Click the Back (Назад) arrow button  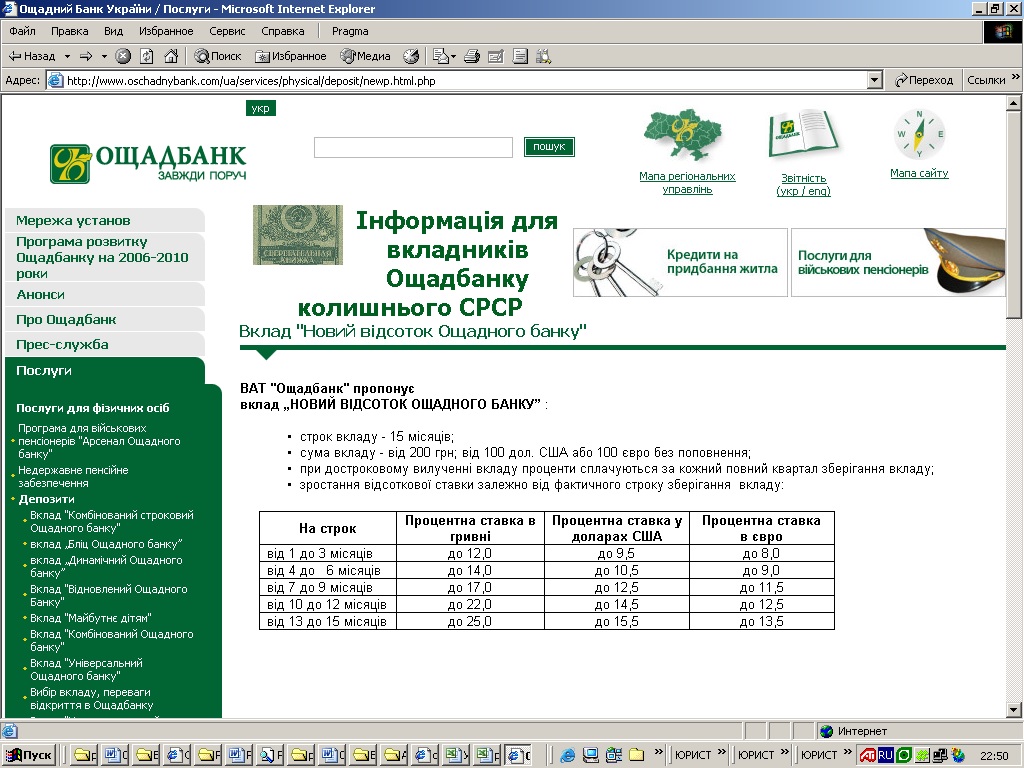point(31,56)
